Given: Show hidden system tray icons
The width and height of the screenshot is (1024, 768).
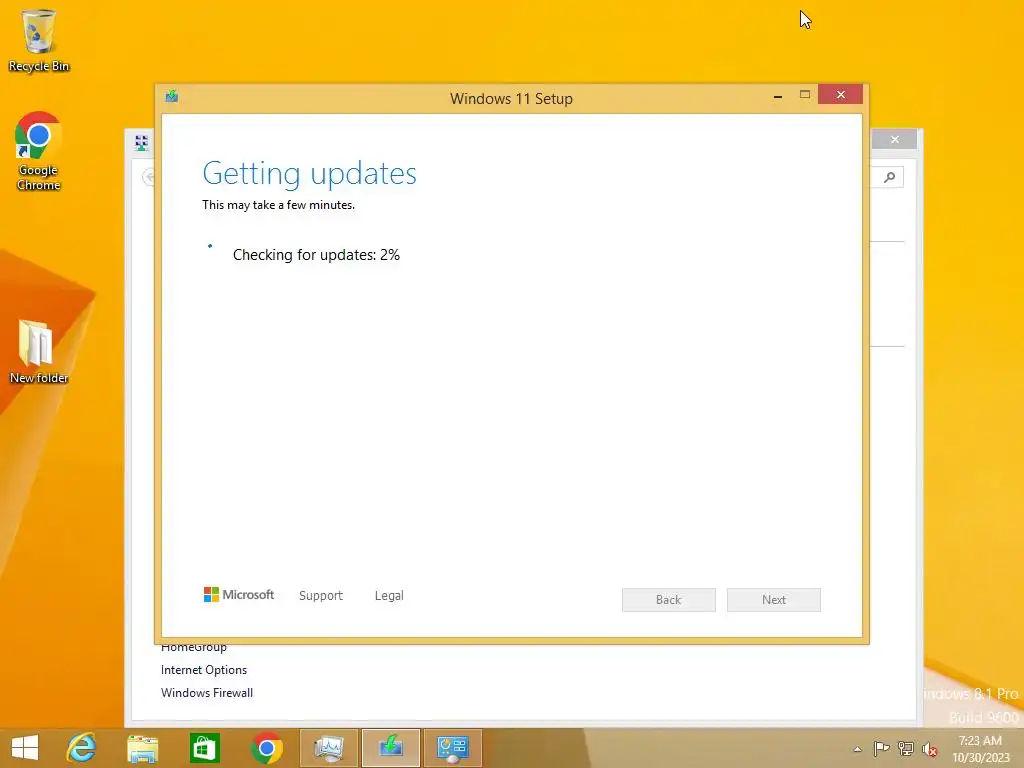Looking at the screenshot, I should 857,749.
